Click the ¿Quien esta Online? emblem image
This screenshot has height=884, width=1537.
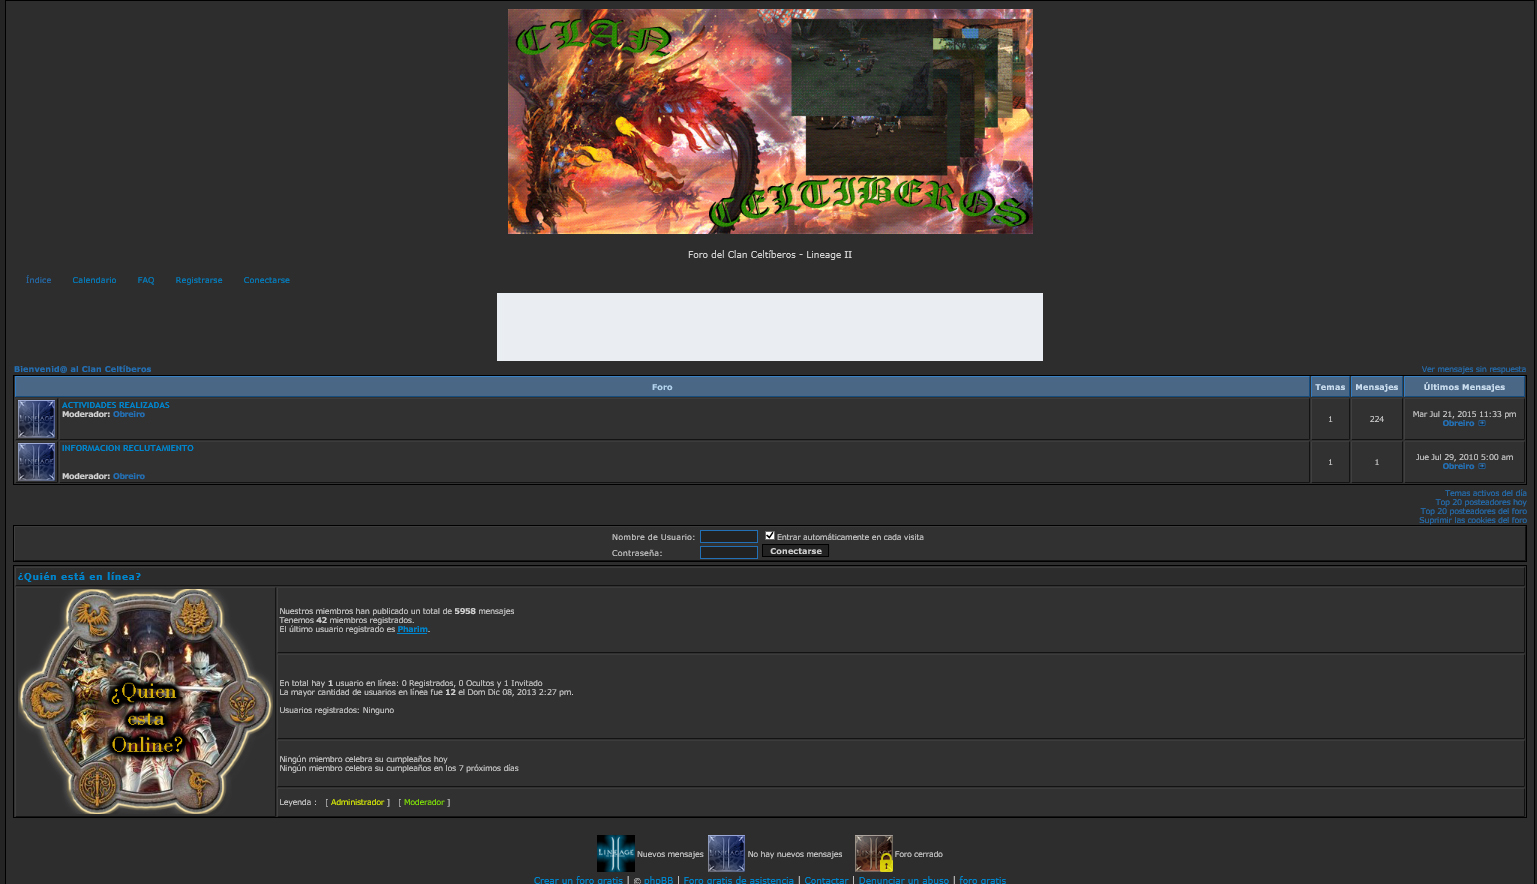[x=145, y=701]
